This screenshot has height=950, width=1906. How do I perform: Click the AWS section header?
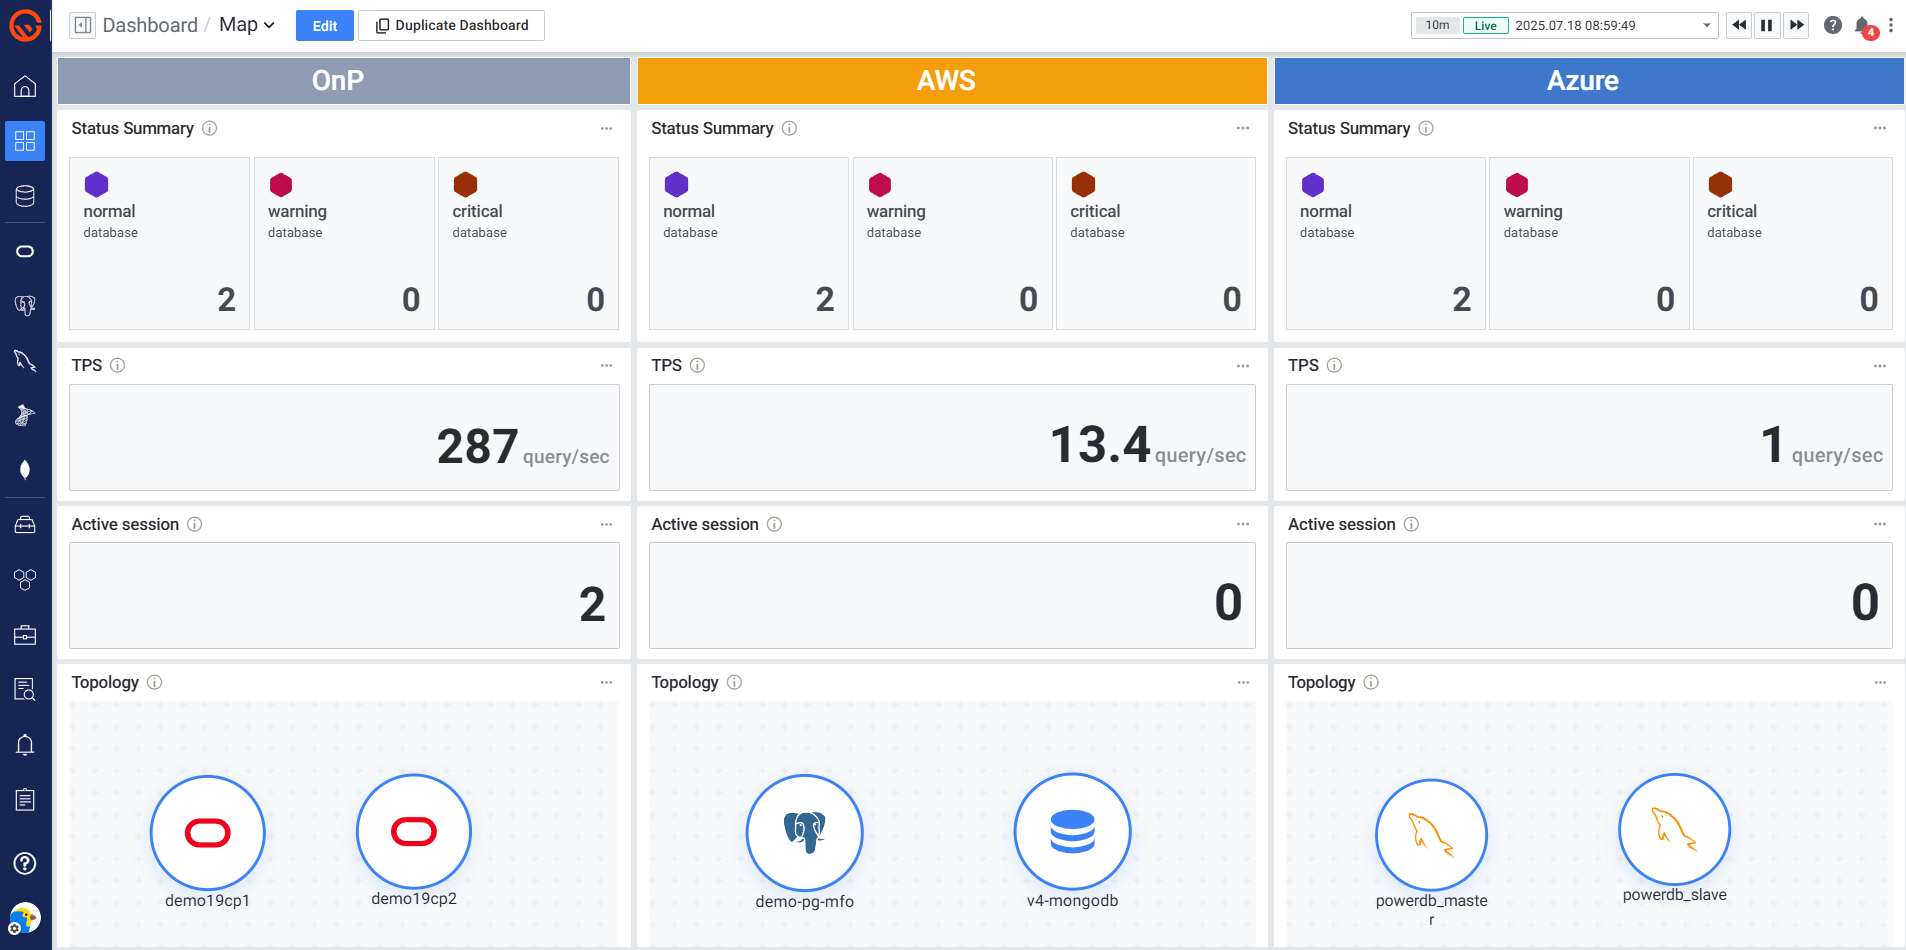pos(952,80)
